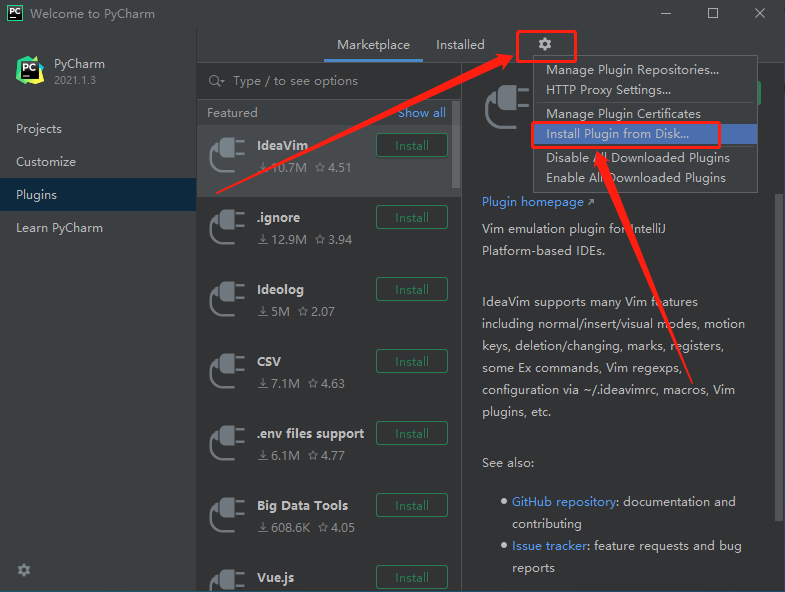
Task: Install the Ideolog plugin
Action: tap(412, 289)
